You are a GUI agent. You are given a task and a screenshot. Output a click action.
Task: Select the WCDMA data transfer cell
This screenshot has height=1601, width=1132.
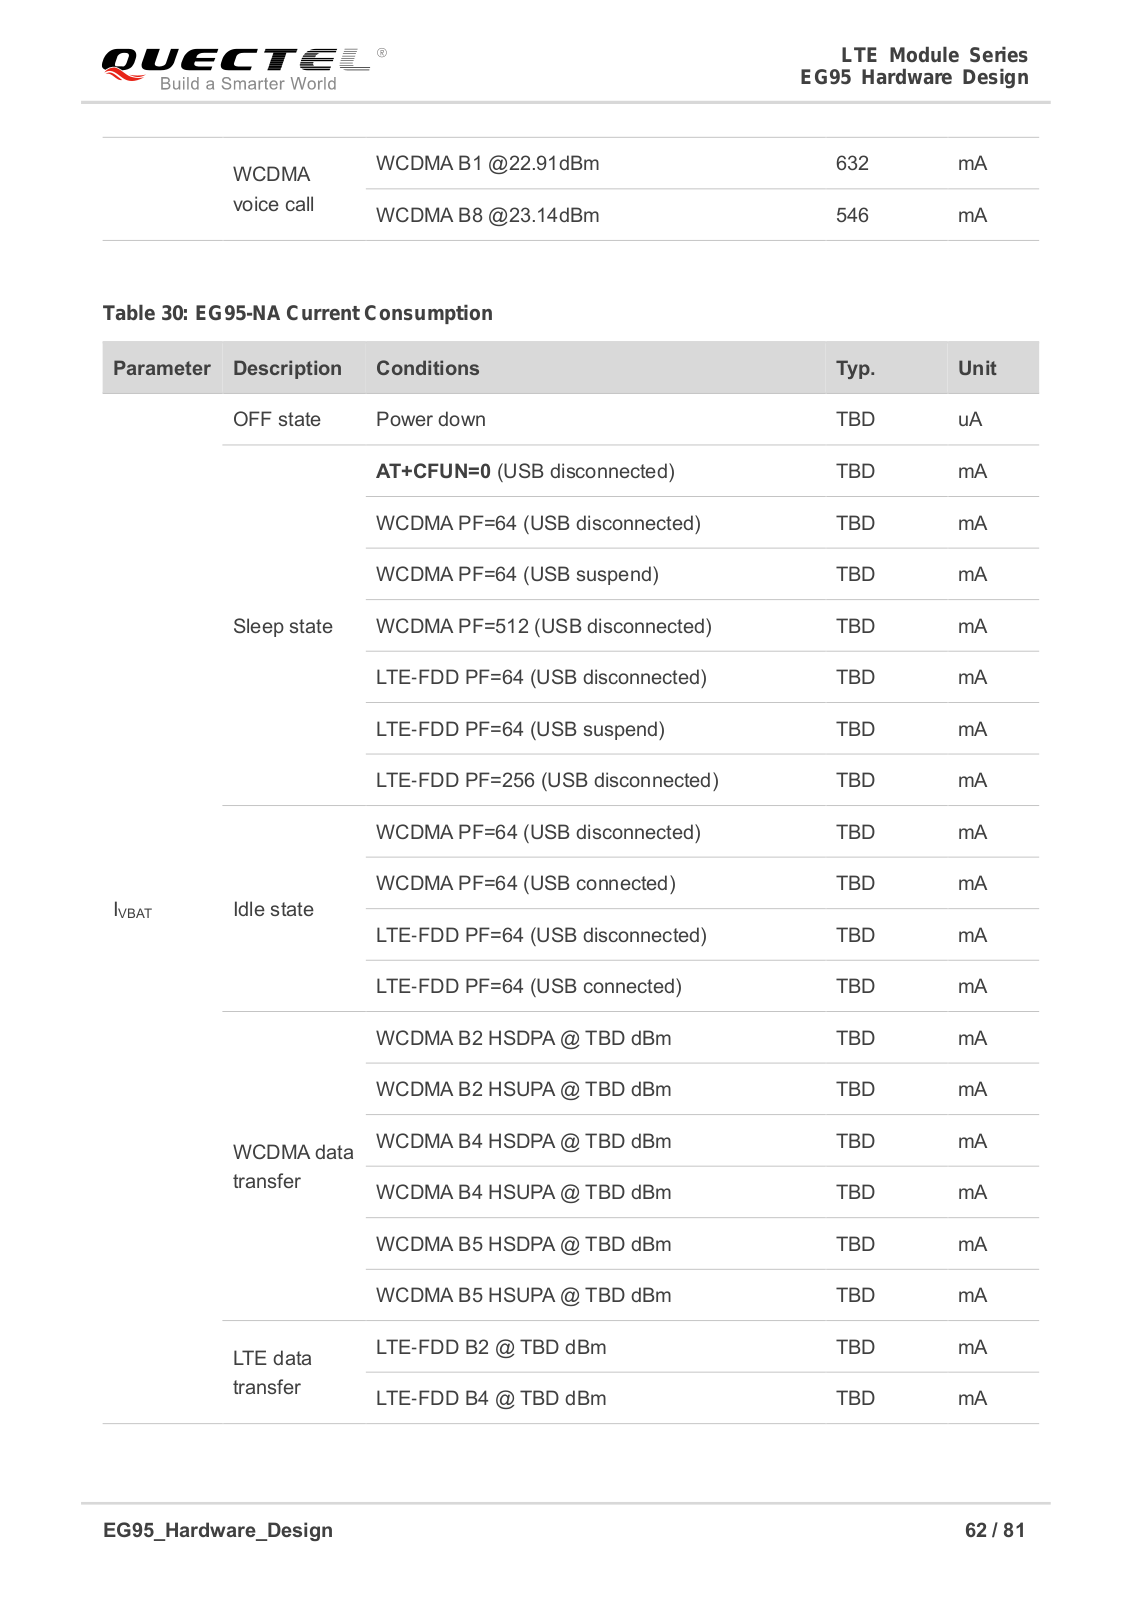click(x=292, y=1166)
